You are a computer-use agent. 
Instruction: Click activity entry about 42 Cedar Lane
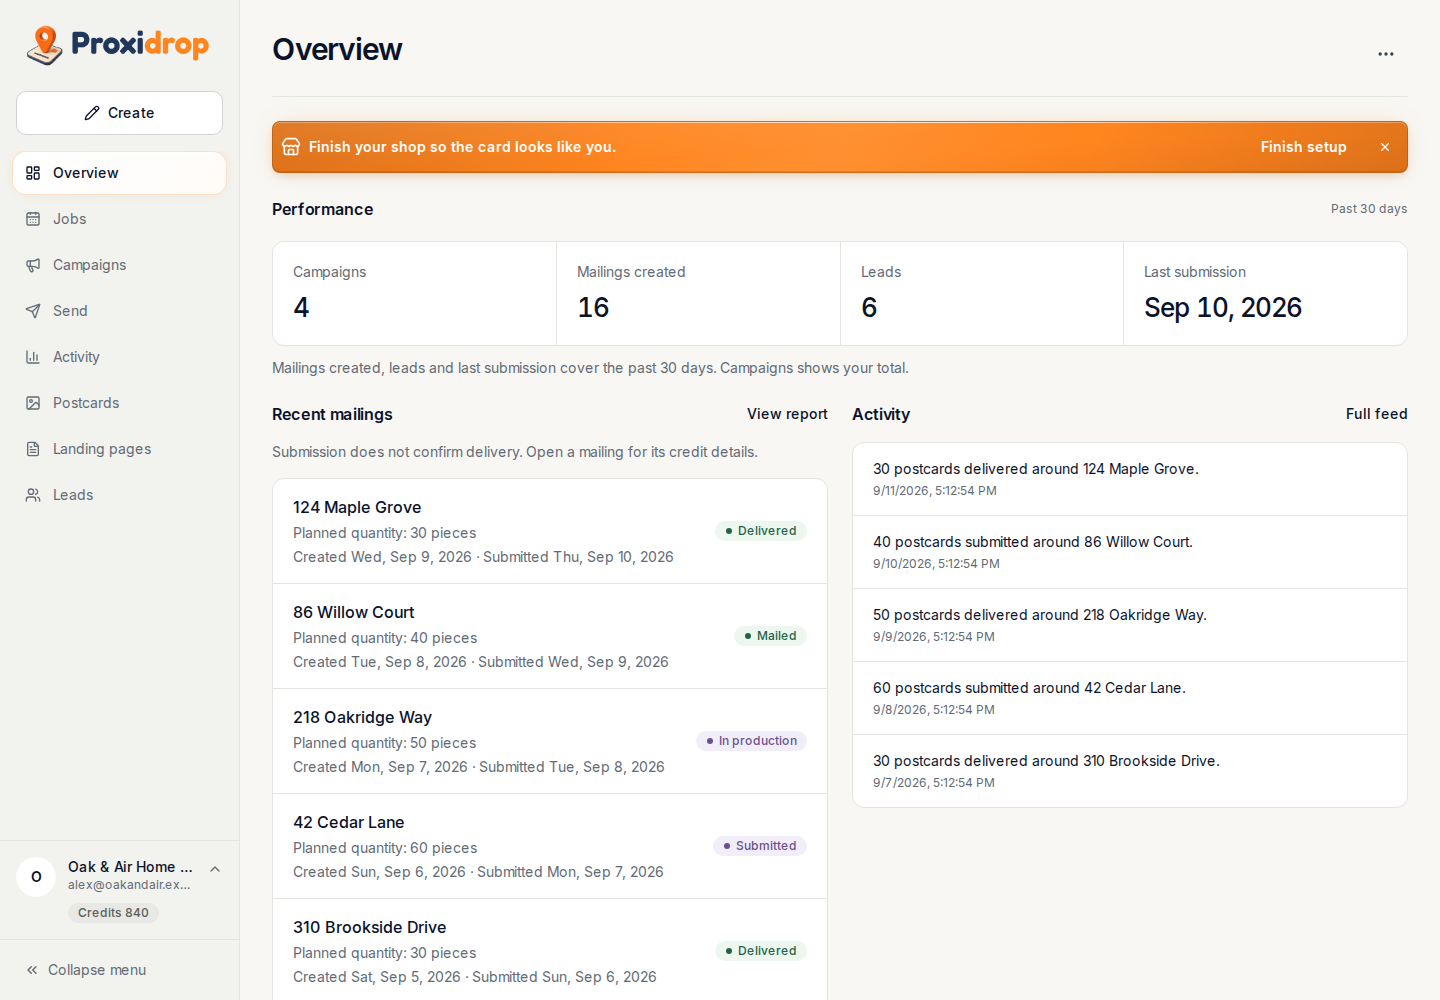[1130, 698]
